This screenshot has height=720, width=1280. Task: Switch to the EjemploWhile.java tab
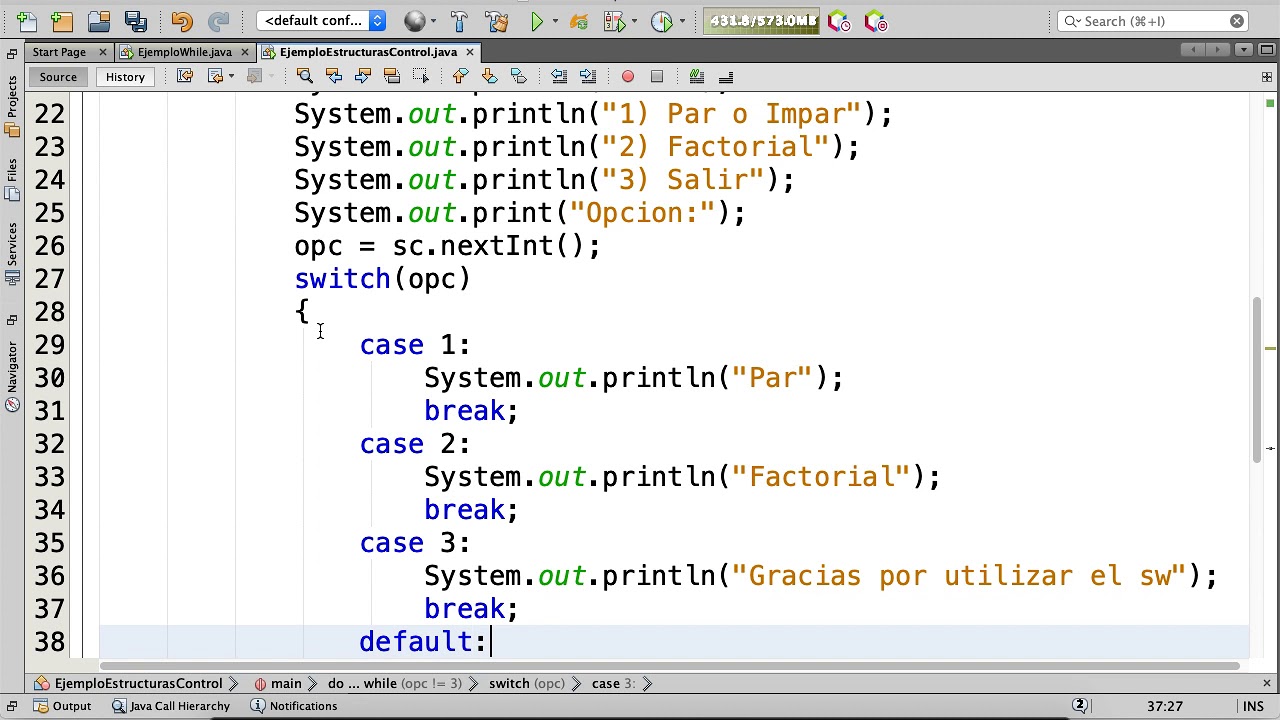tap(185, 52)
